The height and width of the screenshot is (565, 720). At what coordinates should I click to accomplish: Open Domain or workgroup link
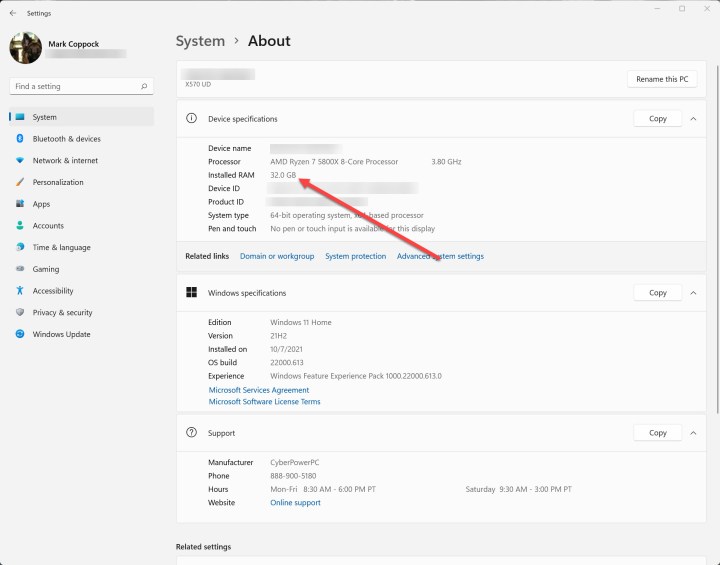[x=277, y=256]
